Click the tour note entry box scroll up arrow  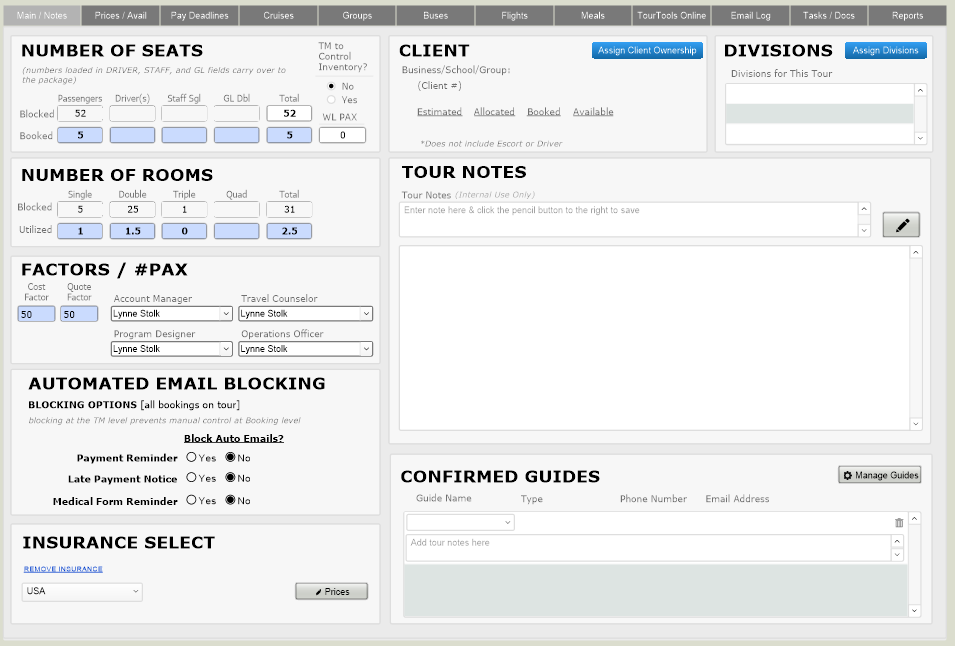864,209
